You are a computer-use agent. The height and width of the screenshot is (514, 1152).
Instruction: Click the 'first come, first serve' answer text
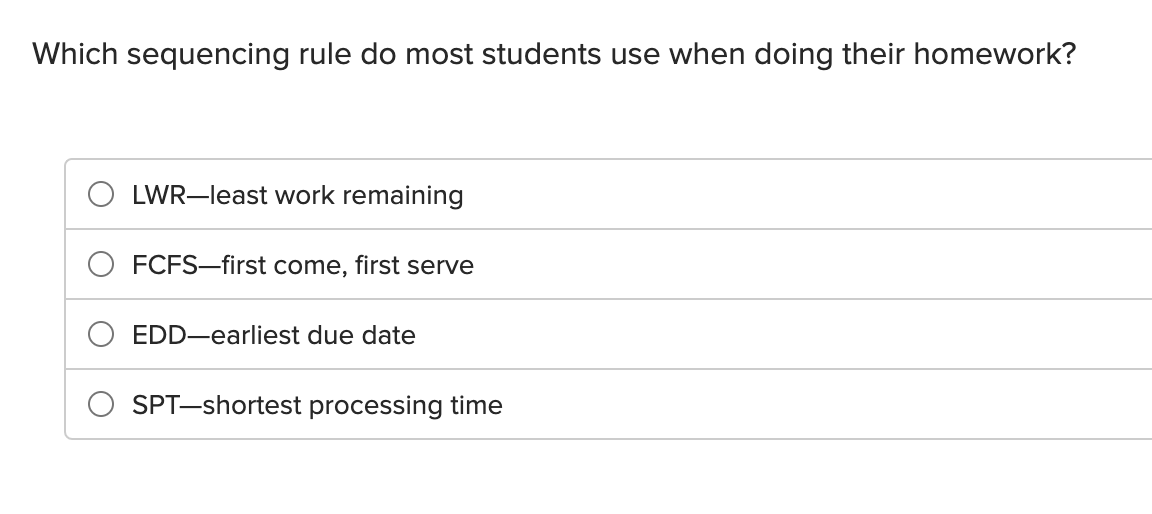(x=347, y=265)
